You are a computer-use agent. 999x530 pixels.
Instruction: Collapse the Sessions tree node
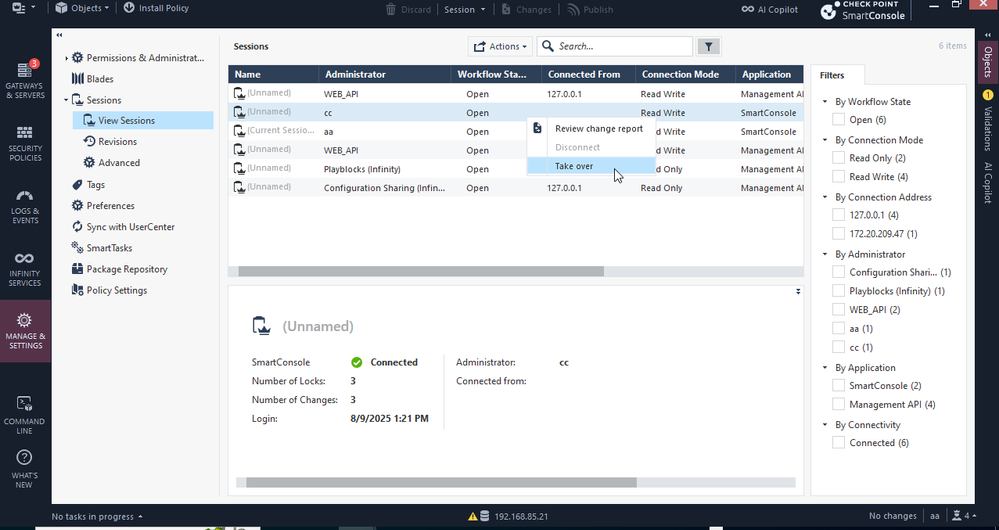[x=66, y=100]
